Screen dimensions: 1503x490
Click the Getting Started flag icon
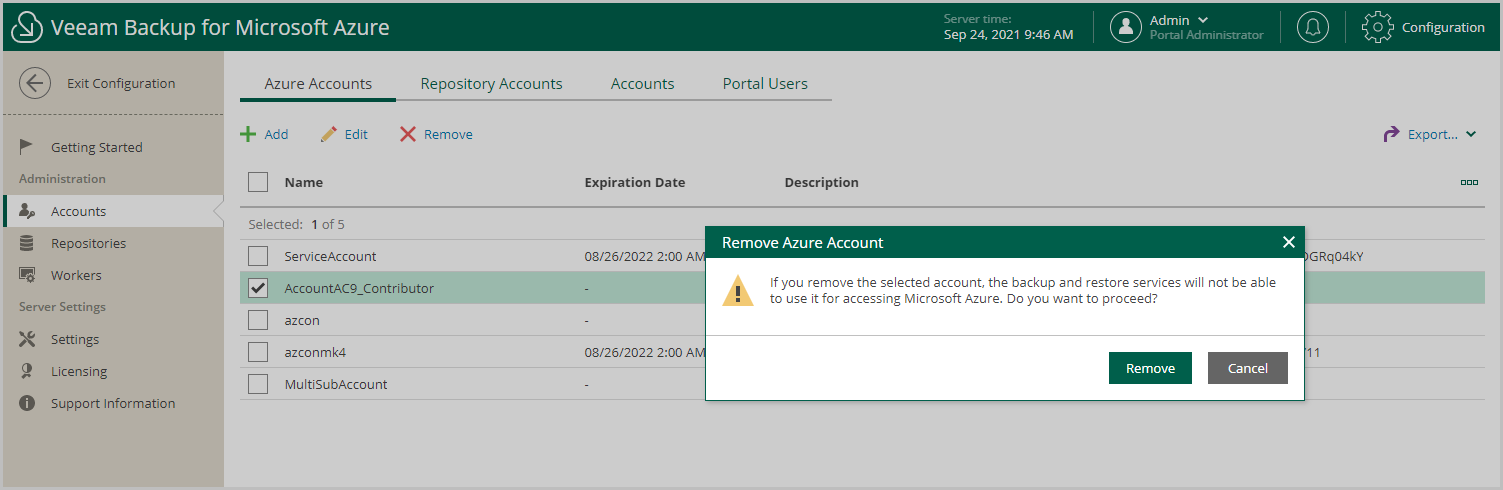click(x=27, y=147)
